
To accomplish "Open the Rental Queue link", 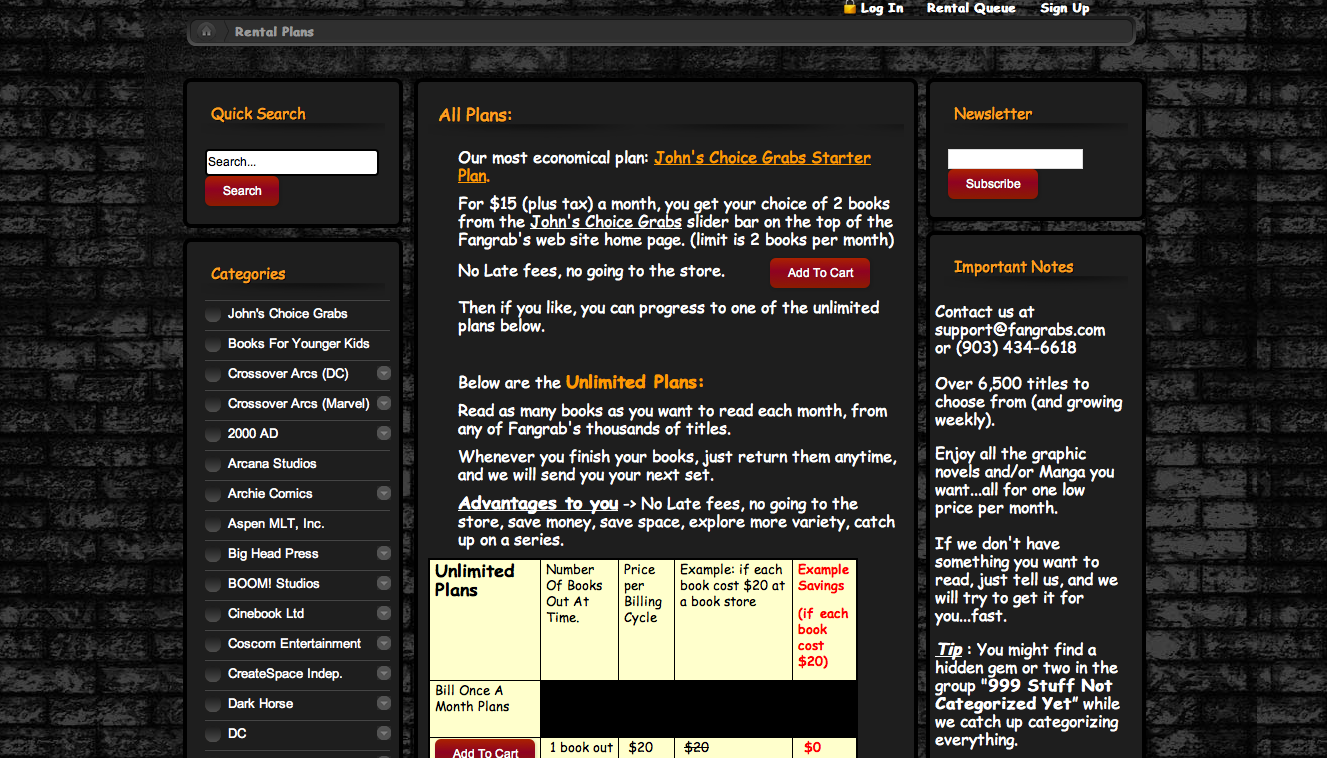I will 971,8.
